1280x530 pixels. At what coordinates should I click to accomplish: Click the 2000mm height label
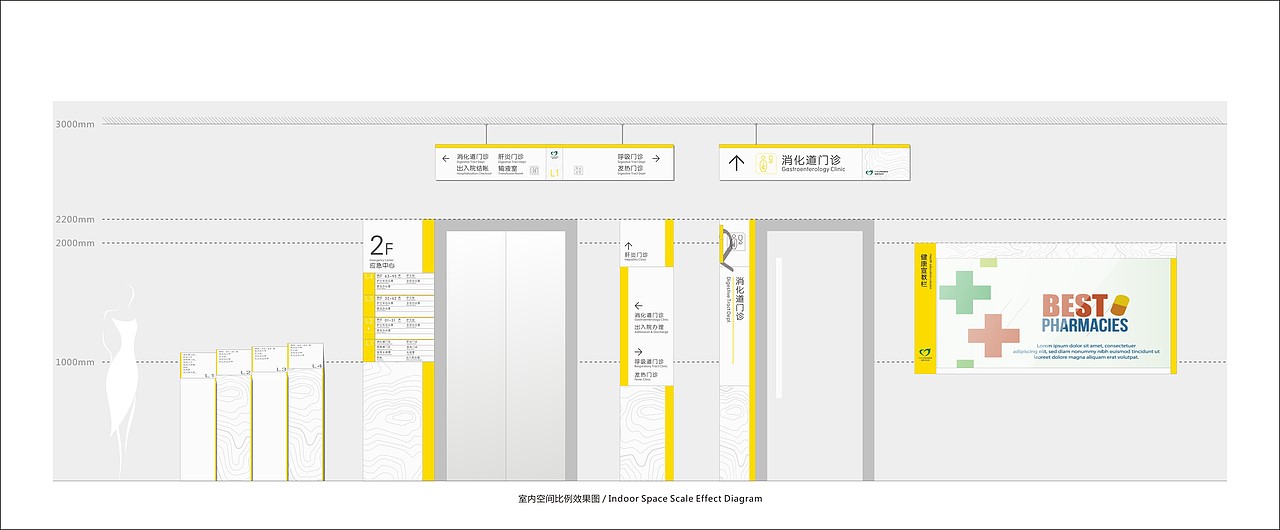tap(75, 243)
